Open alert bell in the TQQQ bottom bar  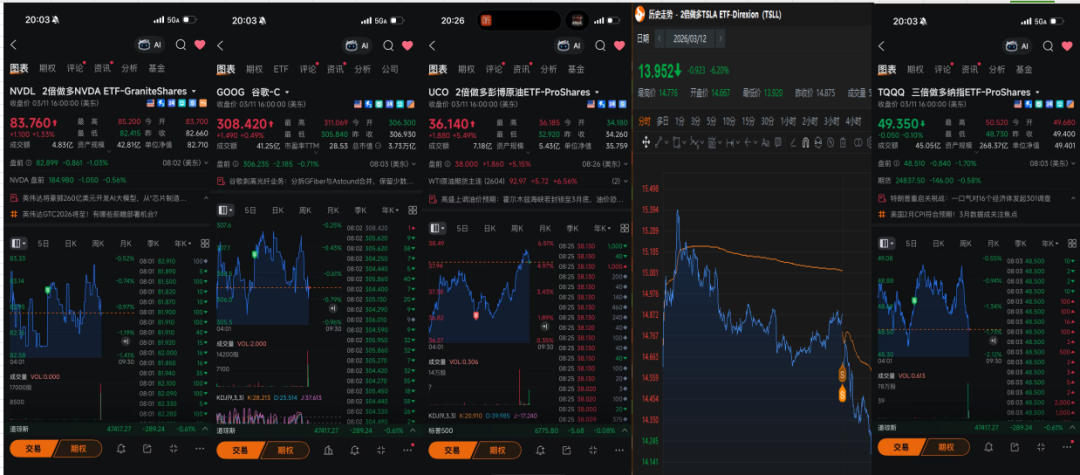(989, 449)
